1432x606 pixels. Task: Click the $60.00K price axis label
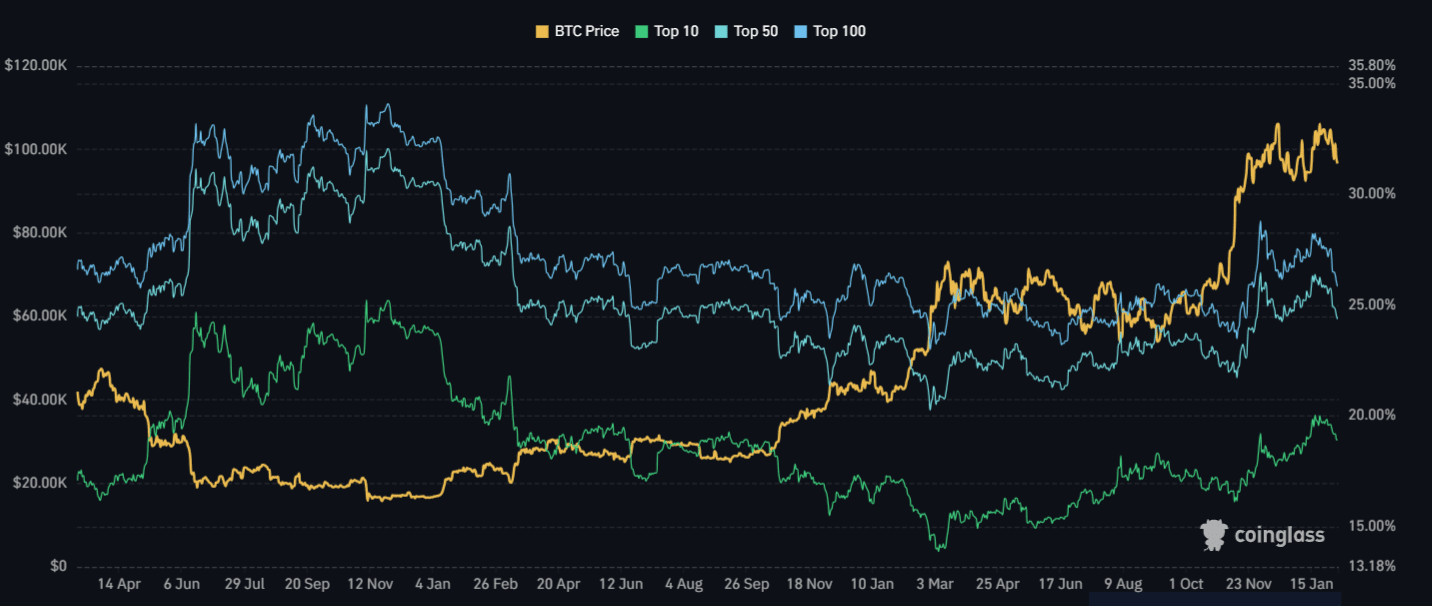point(38,316)
